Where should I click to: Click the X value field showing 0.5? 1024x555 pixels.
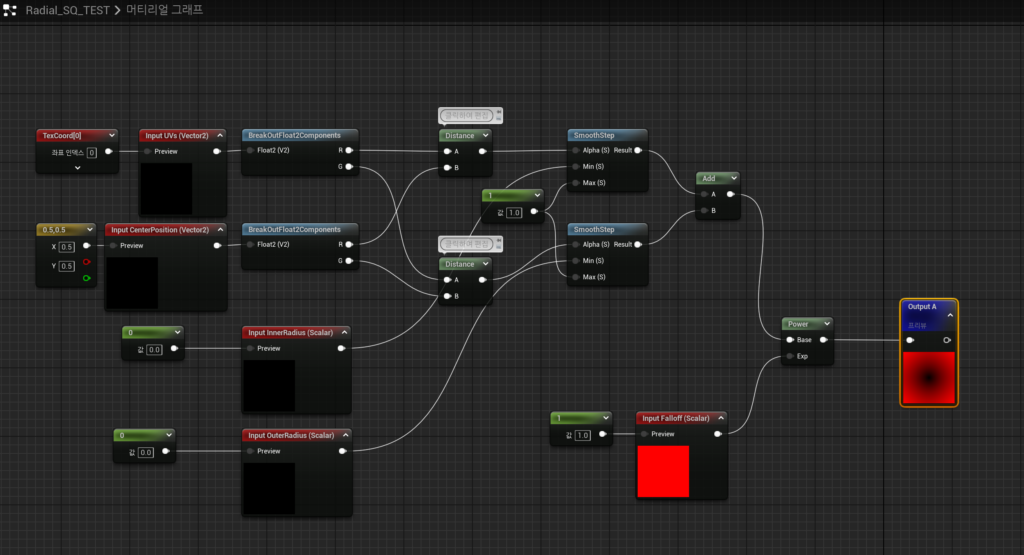pos(67,246)
